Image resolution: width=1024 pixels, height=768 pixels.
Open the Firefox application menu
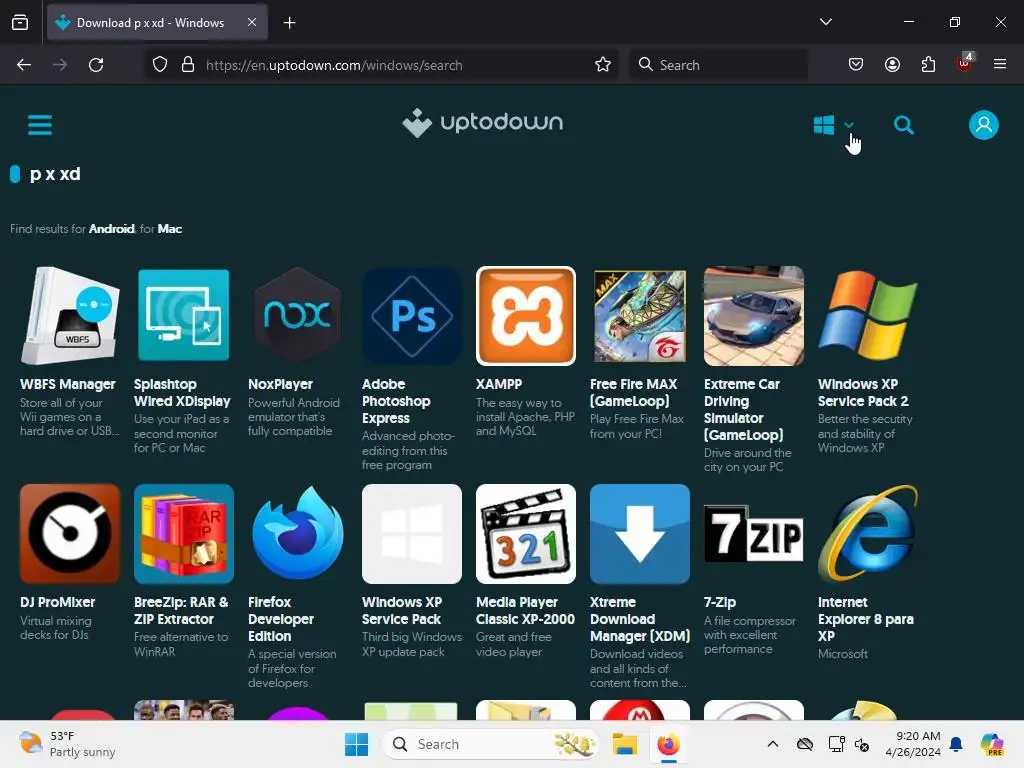pyautogui.click(x=1000, y=64)
